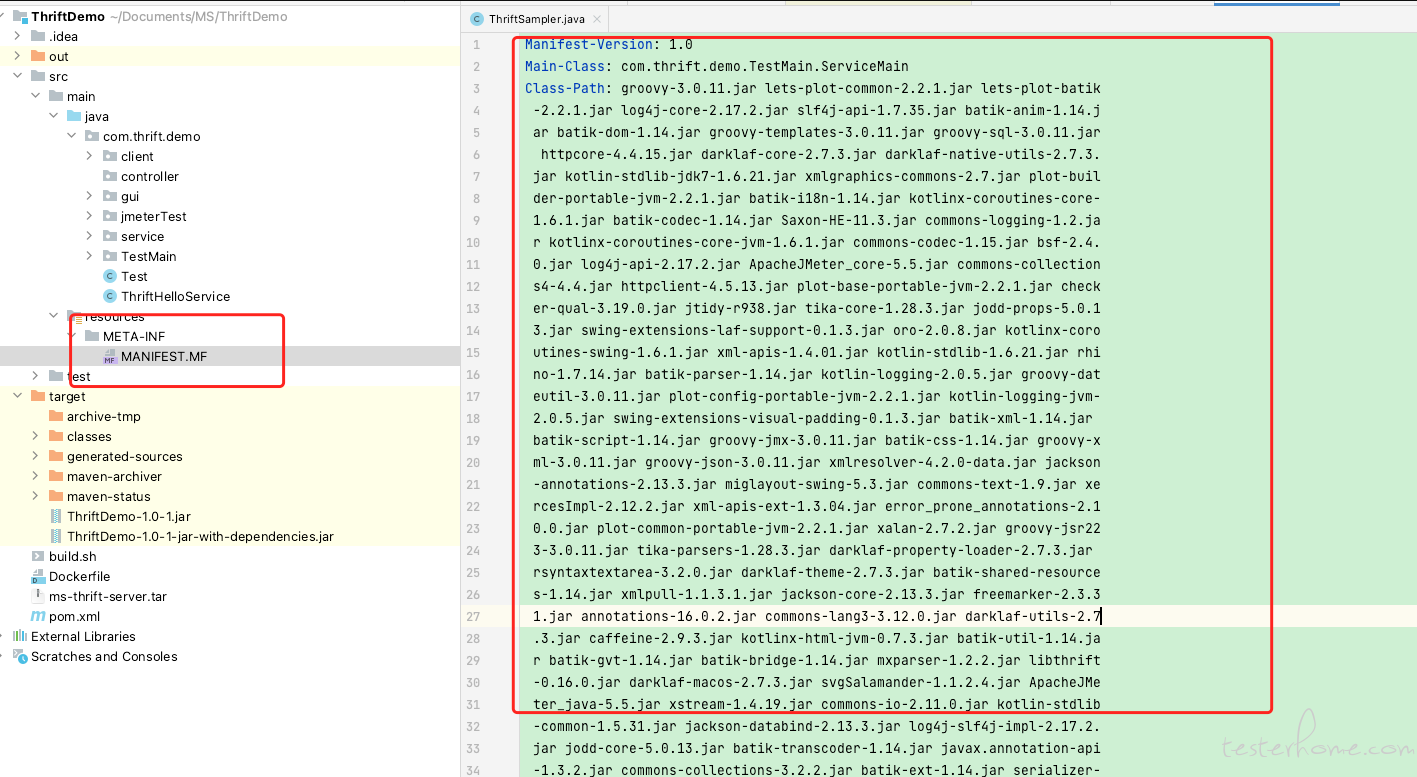The height and width of the screenshot is (777, 1417).
Task: Click 'com.thrift.demo.TestMain.ServiceMain' value
Action: [x=765, y=66]
